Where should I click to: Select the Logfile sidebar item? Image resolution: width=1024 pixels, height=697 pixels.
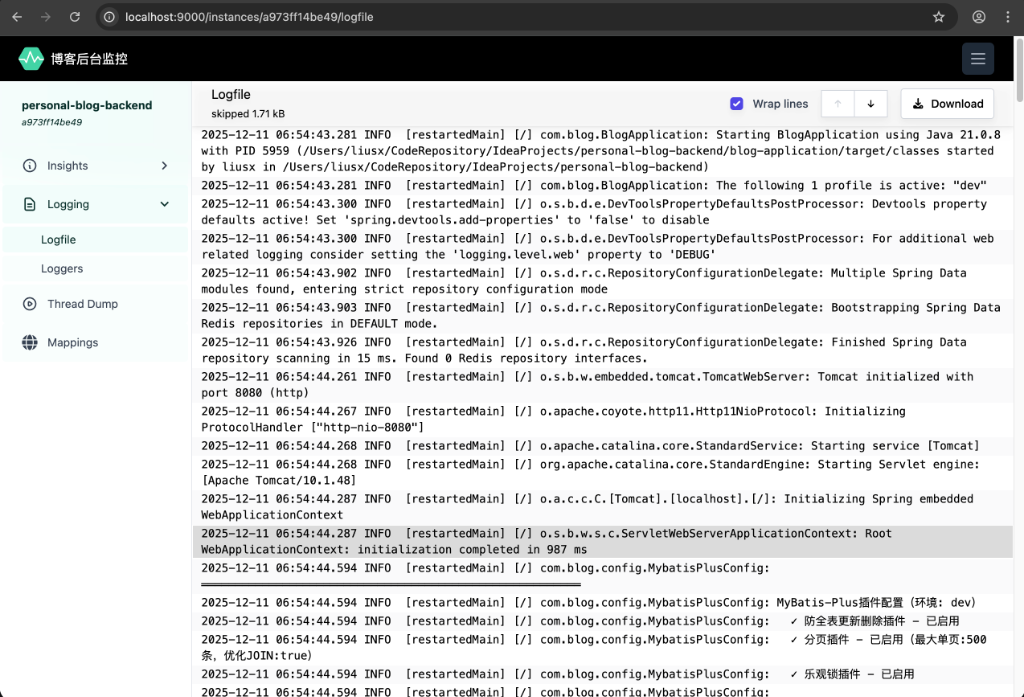(x=58, y=240)
